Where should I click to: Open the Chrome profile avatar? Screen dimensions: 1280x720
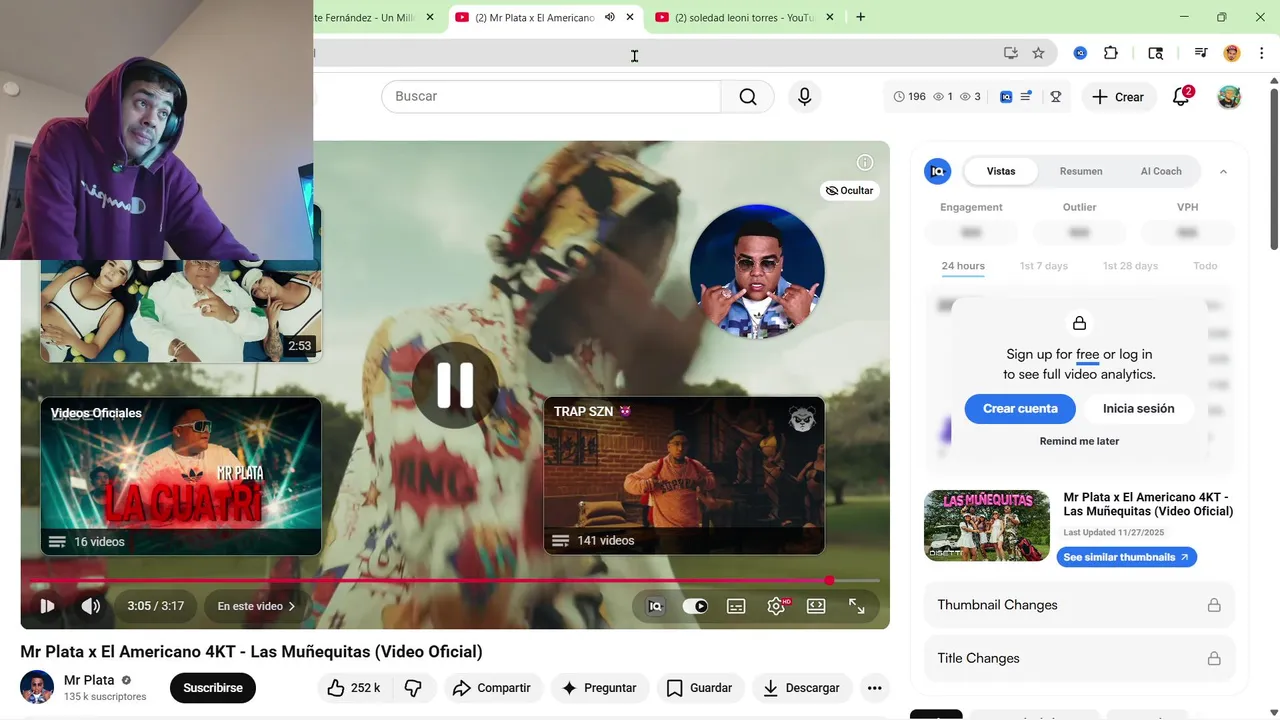(x=1232, y=54)
